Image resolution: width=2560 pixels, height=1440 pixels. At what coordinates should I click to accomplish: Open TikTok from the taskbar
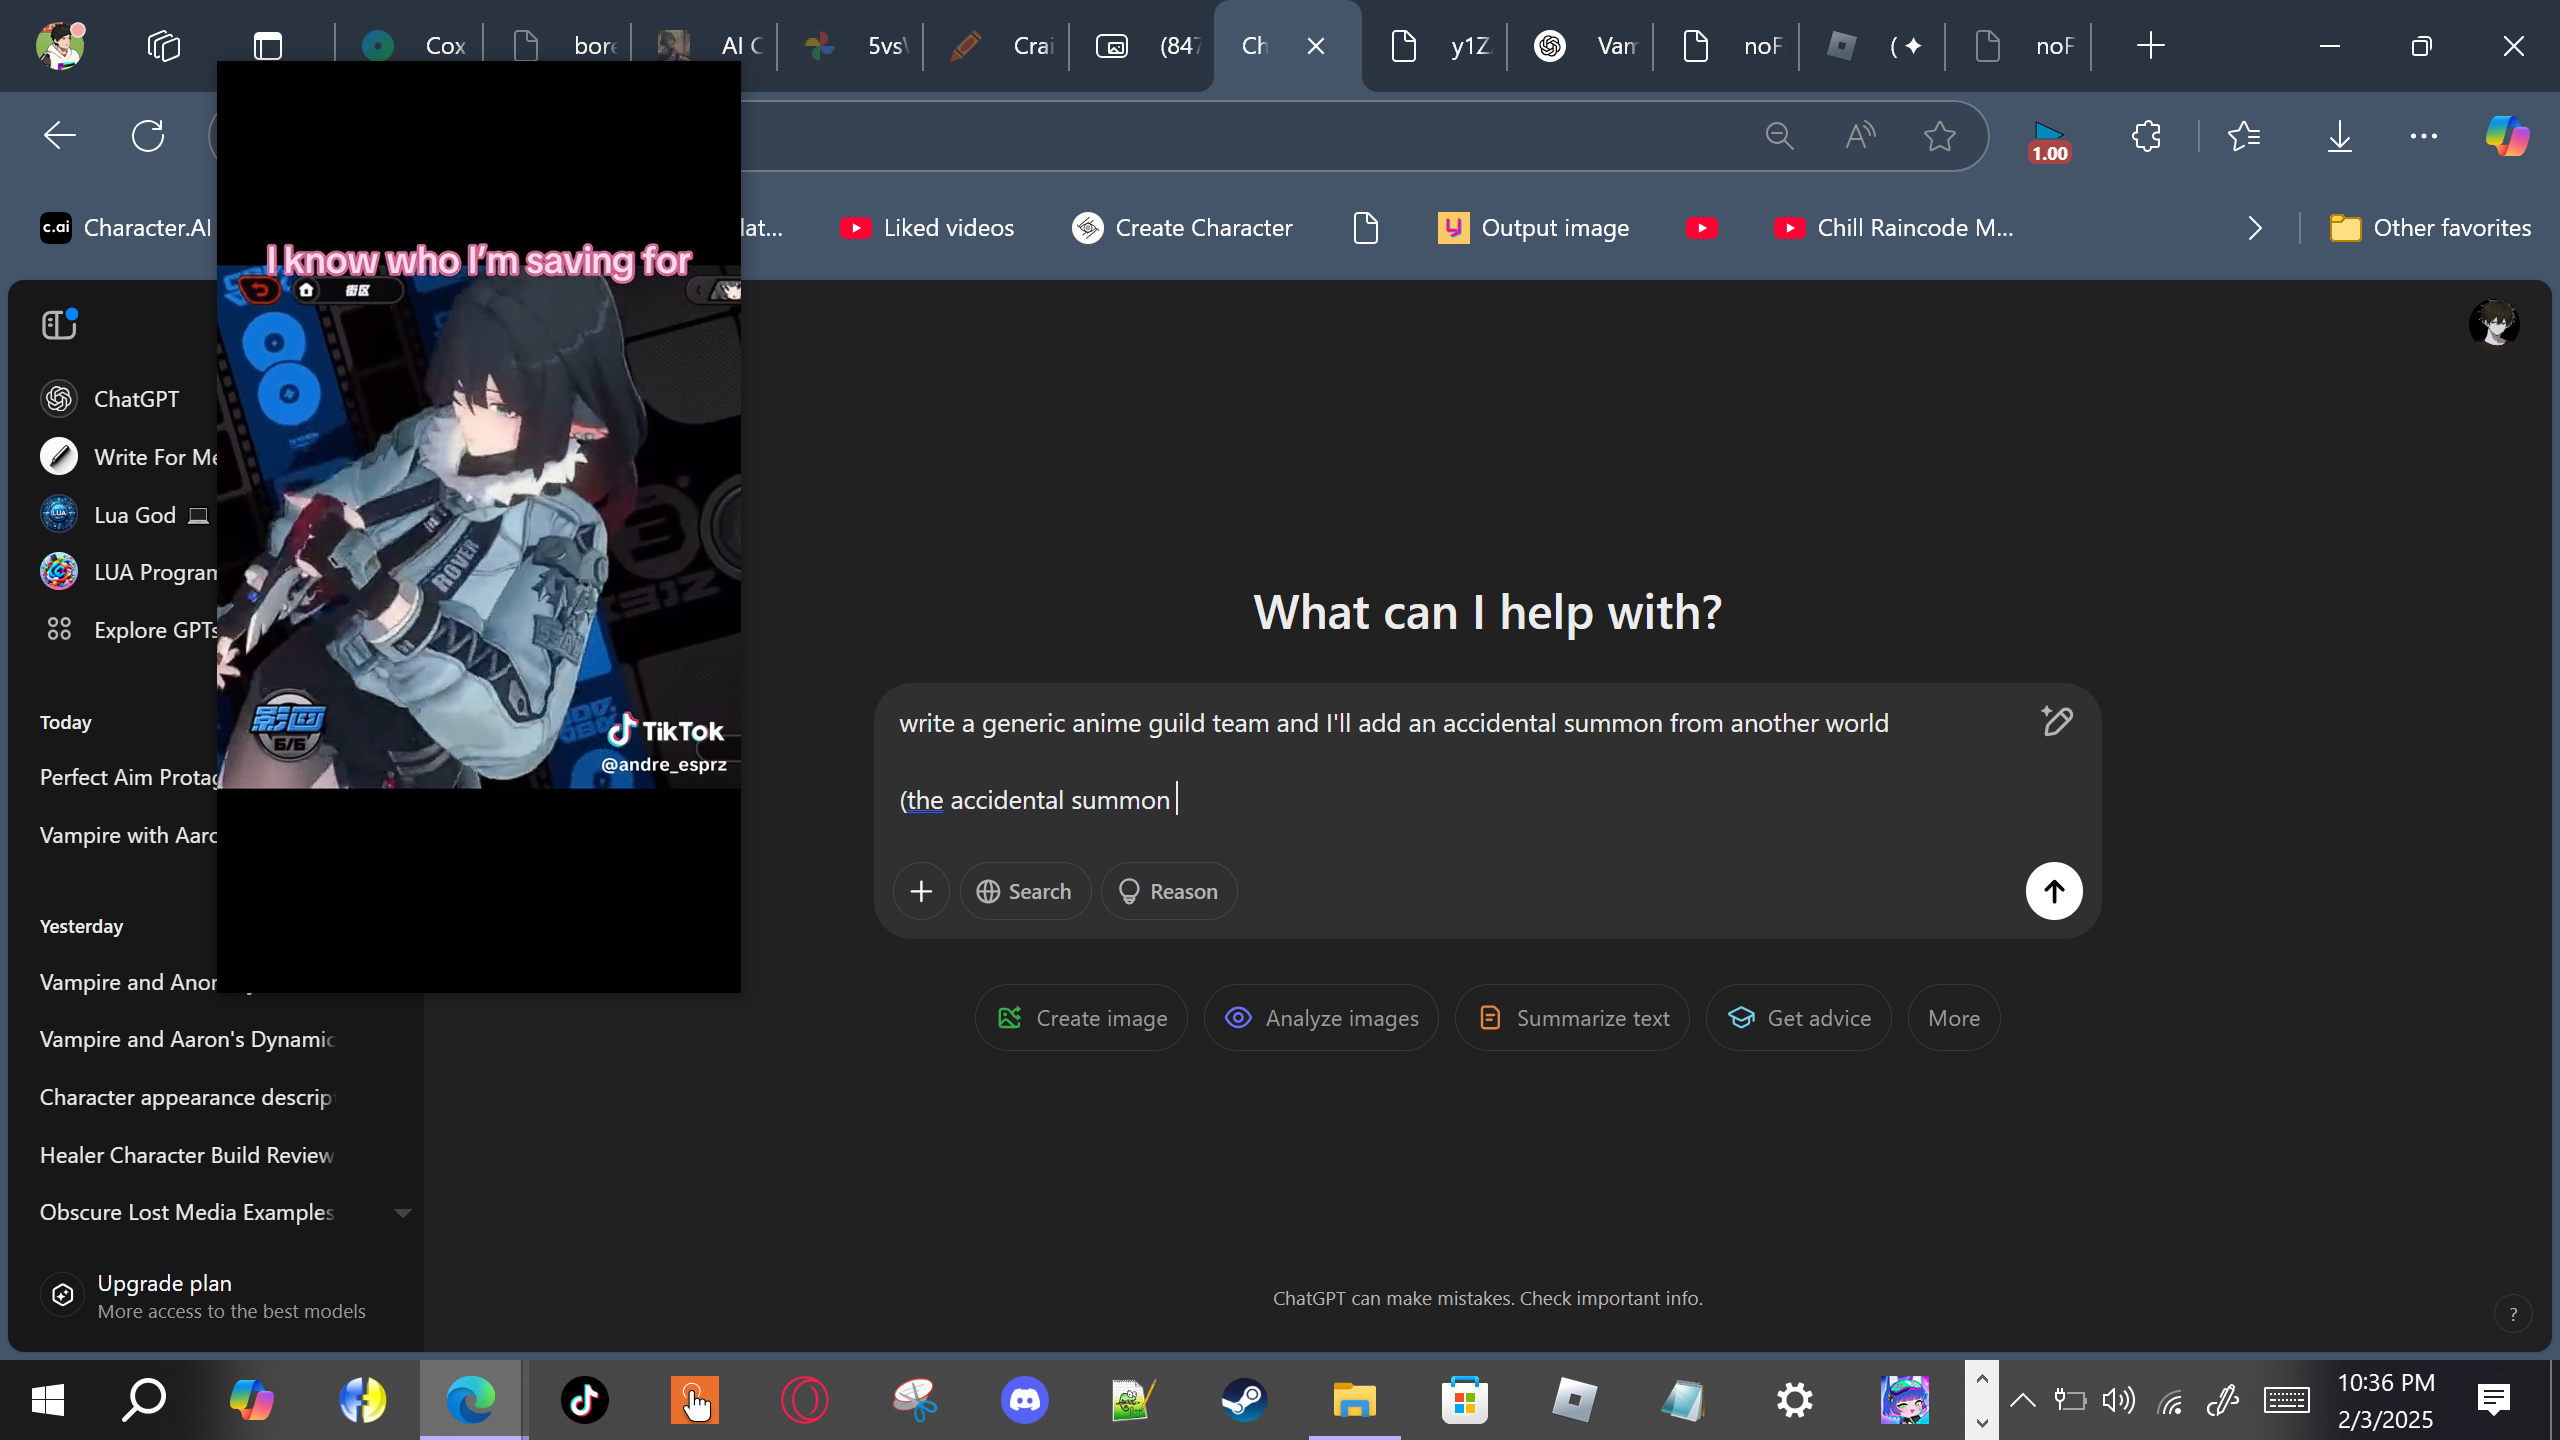[x=585, y=1400]
